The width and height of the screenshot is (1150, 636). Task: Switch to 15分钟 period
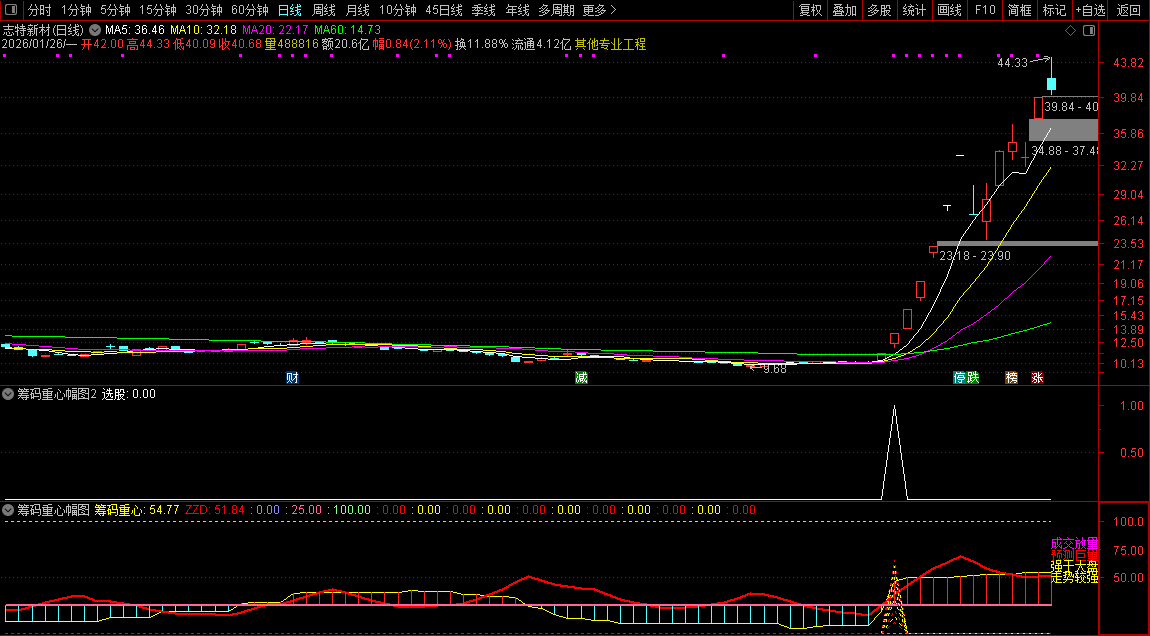pos(158,10)
